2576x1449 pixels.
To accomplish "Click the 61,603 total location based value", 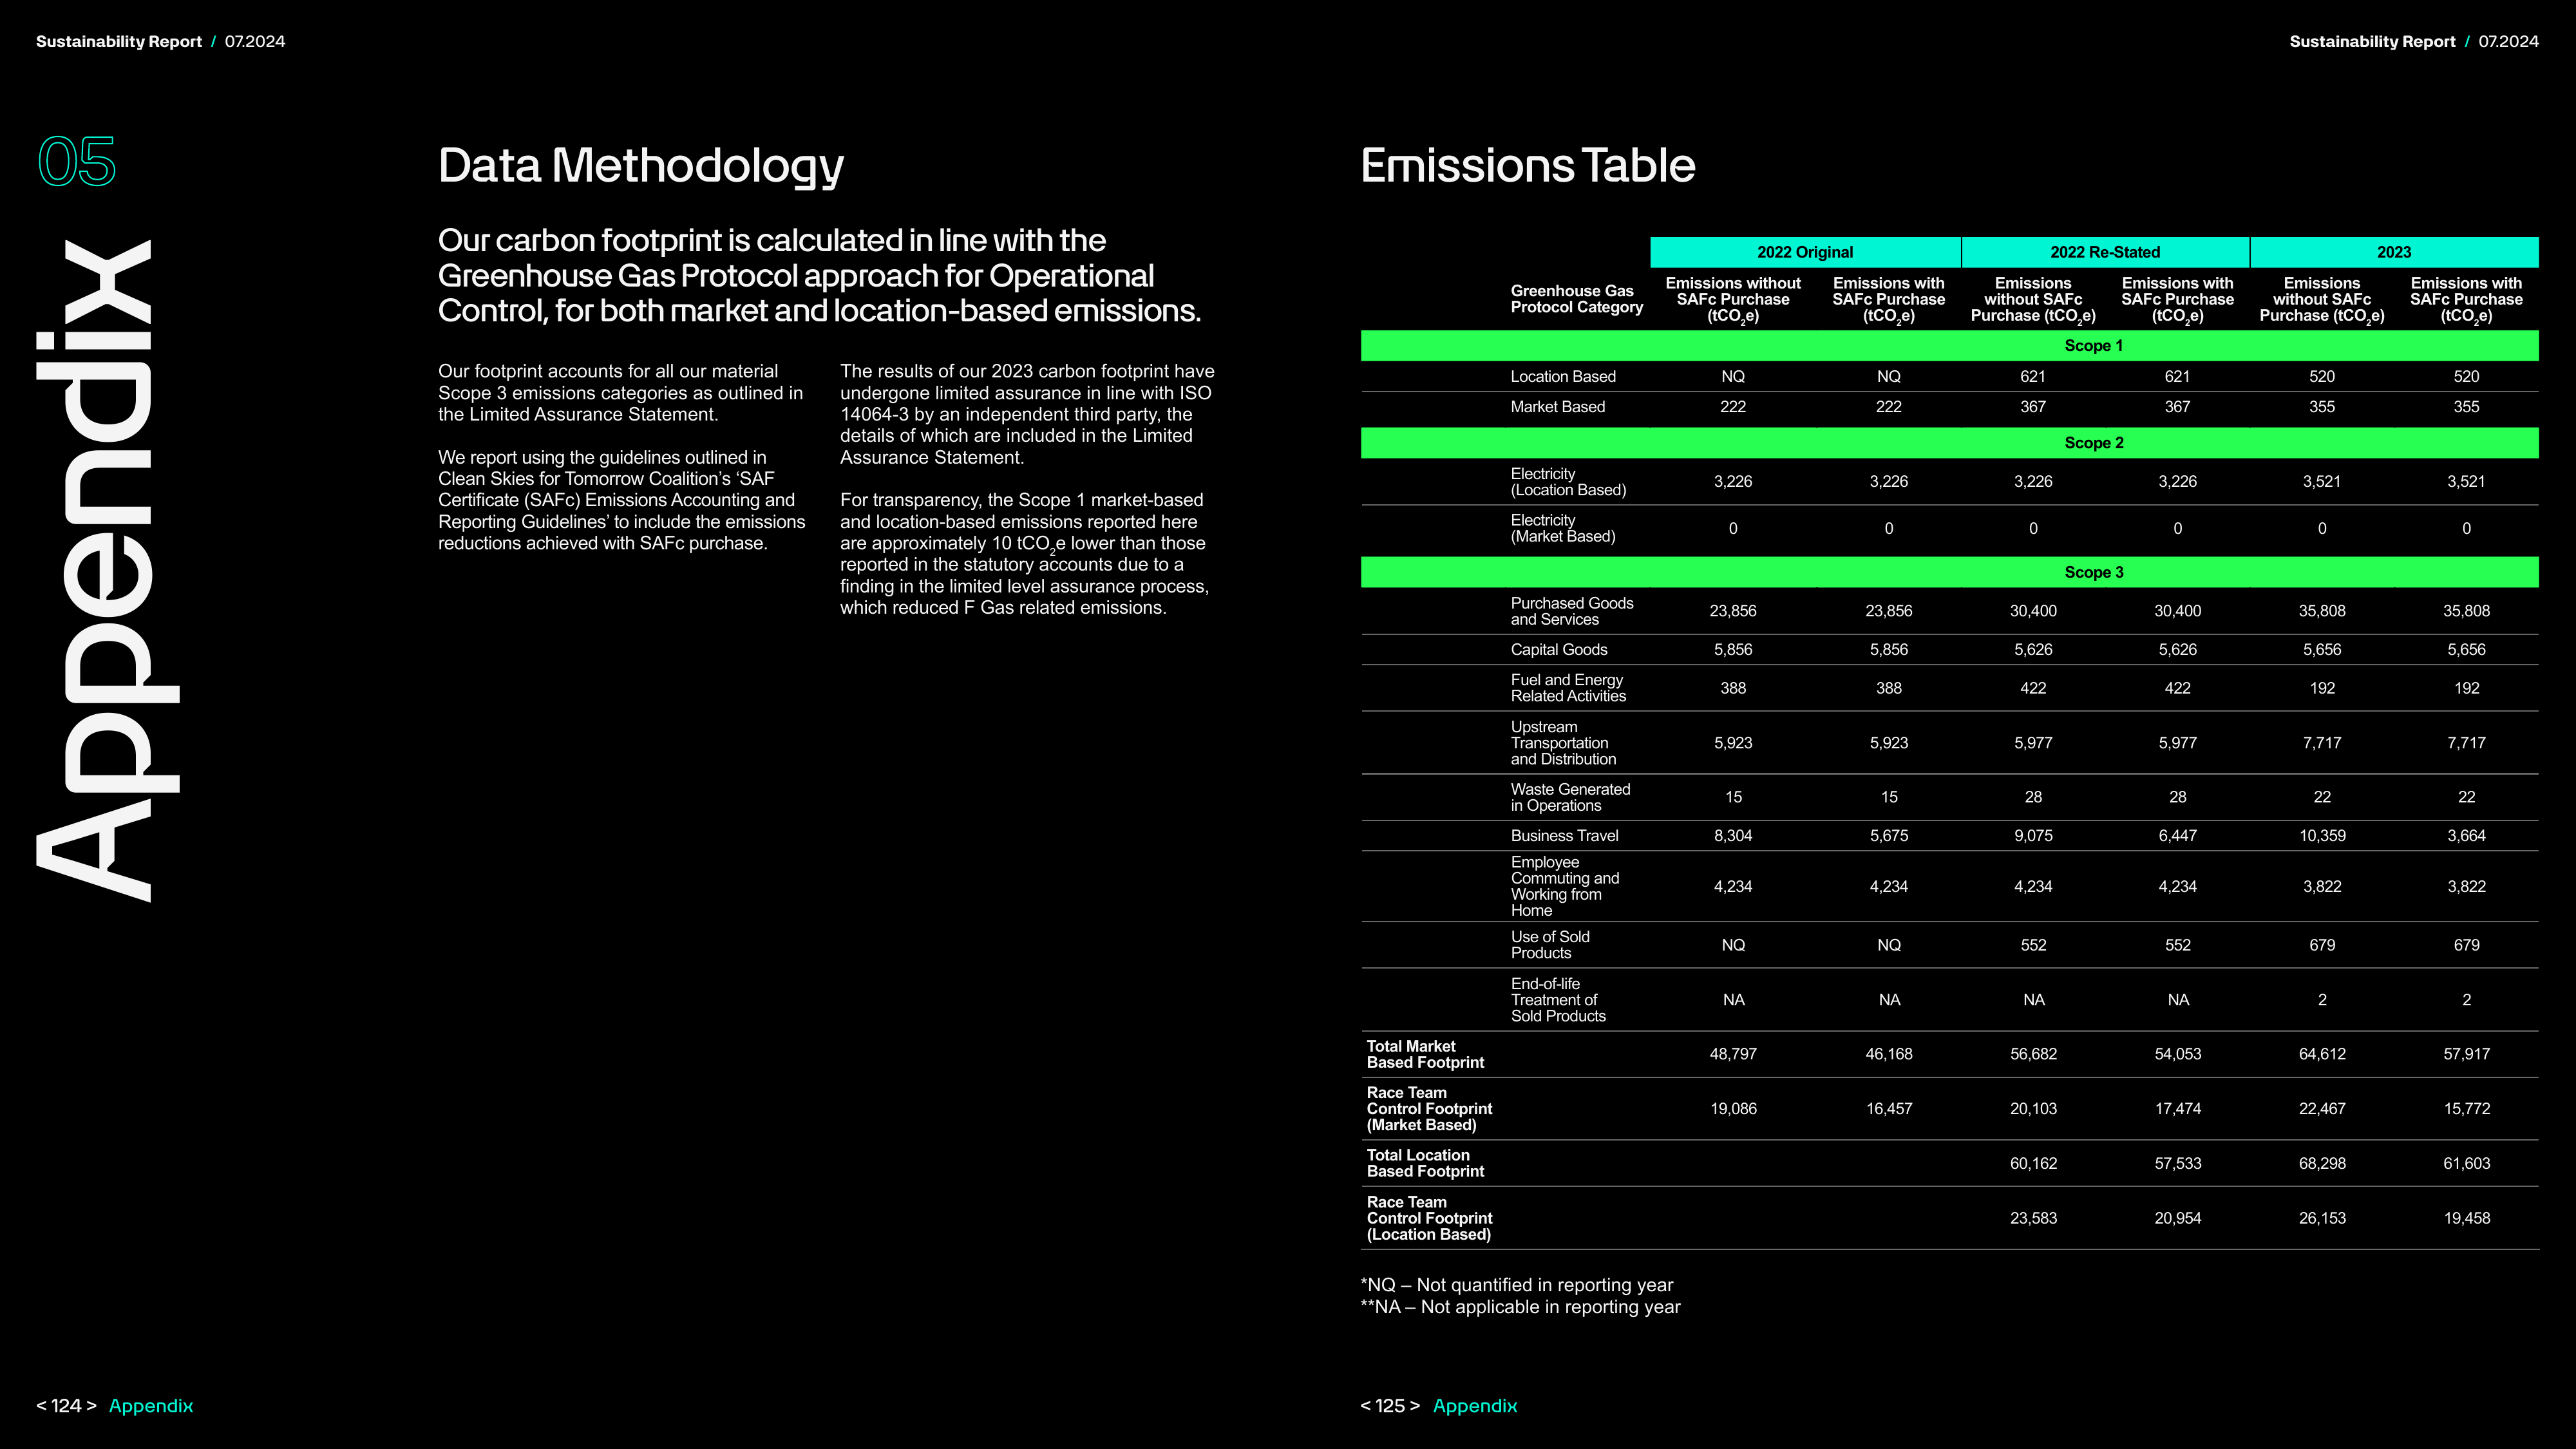I will (x=2466, y=1163).
